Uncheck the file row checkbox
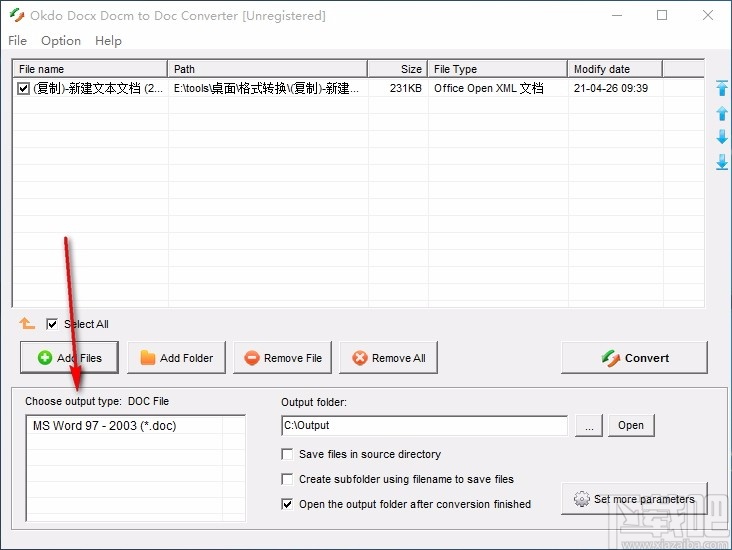This screenshot has height=550, width=732. [23, 88]
